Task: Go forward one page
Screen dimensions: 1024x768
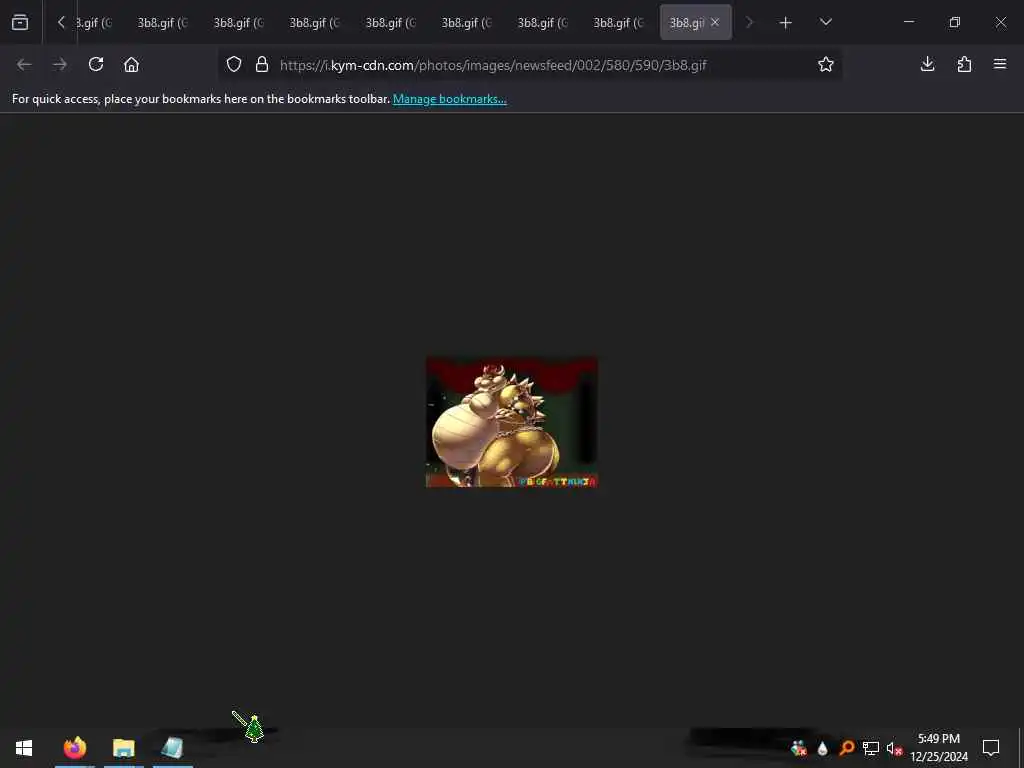Action: click(x=60, y=65)
